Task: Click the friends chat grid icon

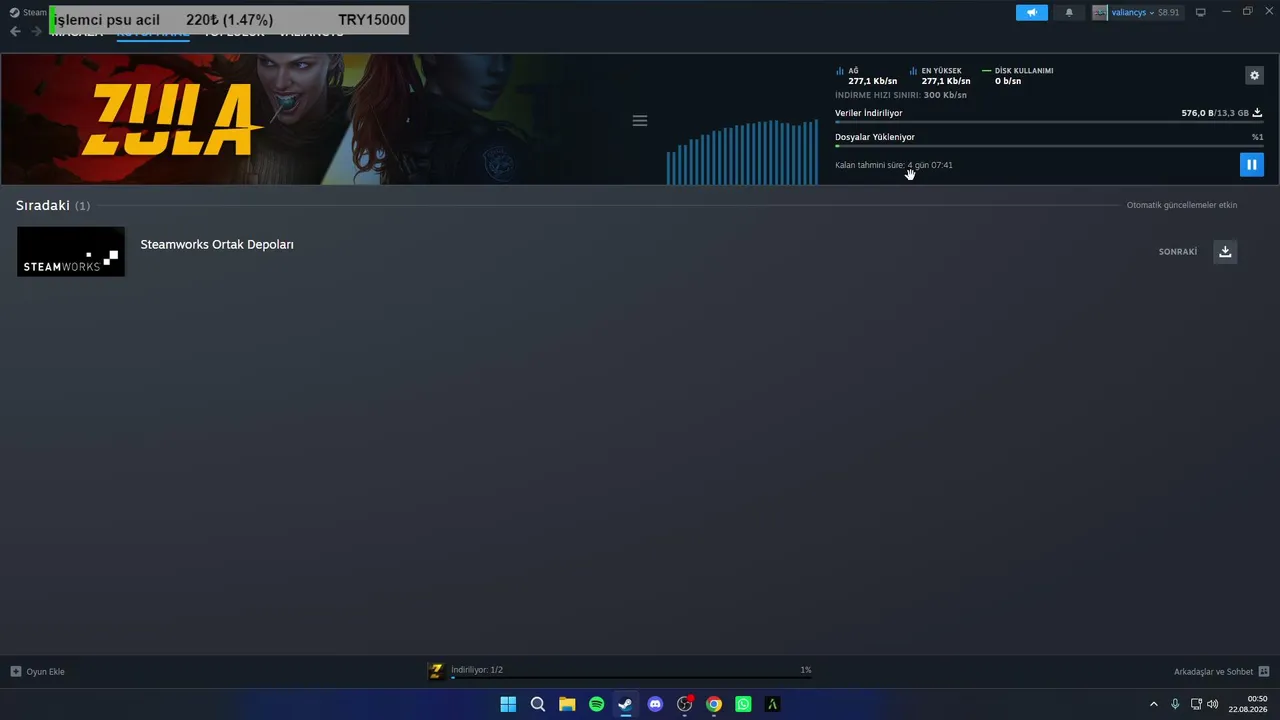Action: [1264, 671]
